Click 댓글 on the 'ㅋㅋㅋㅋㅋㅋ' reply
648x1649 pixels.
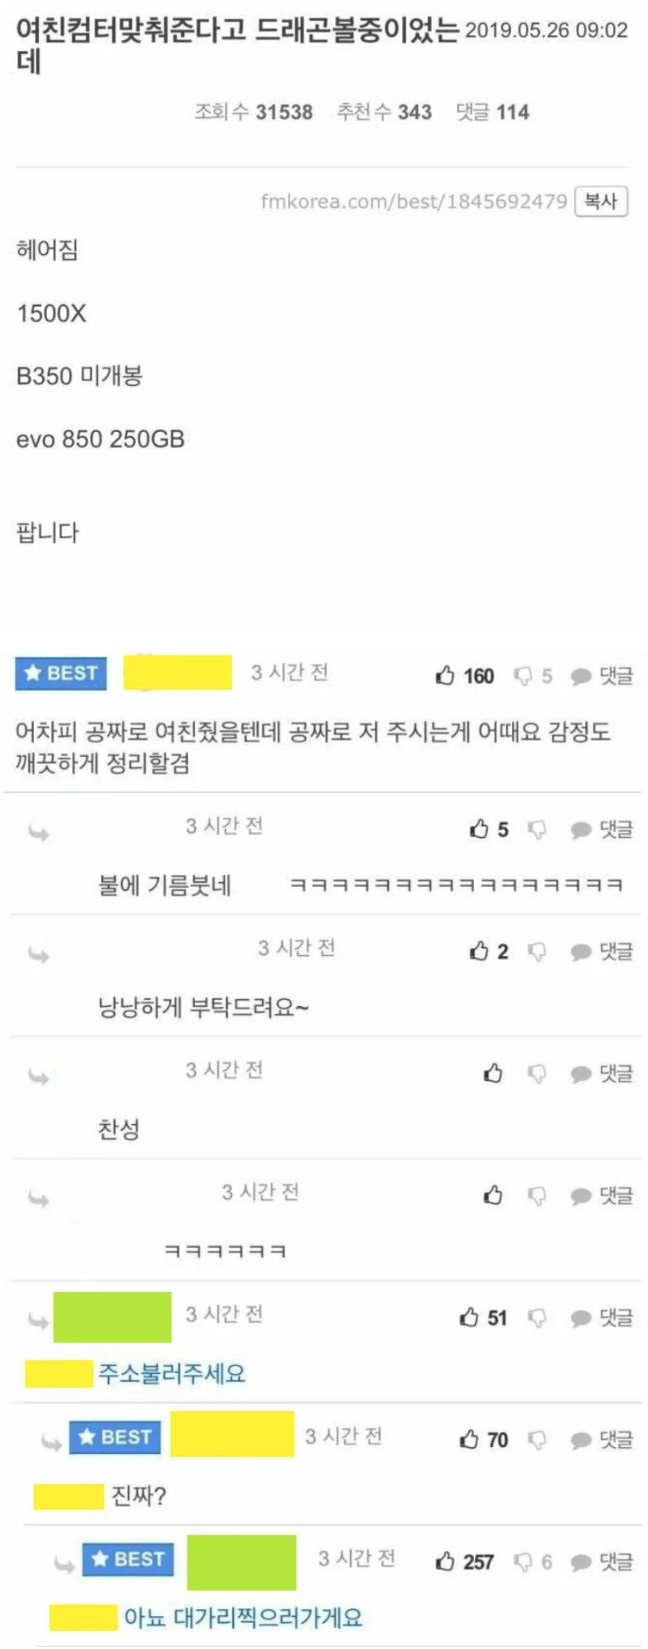click(x=602, y=1195)
